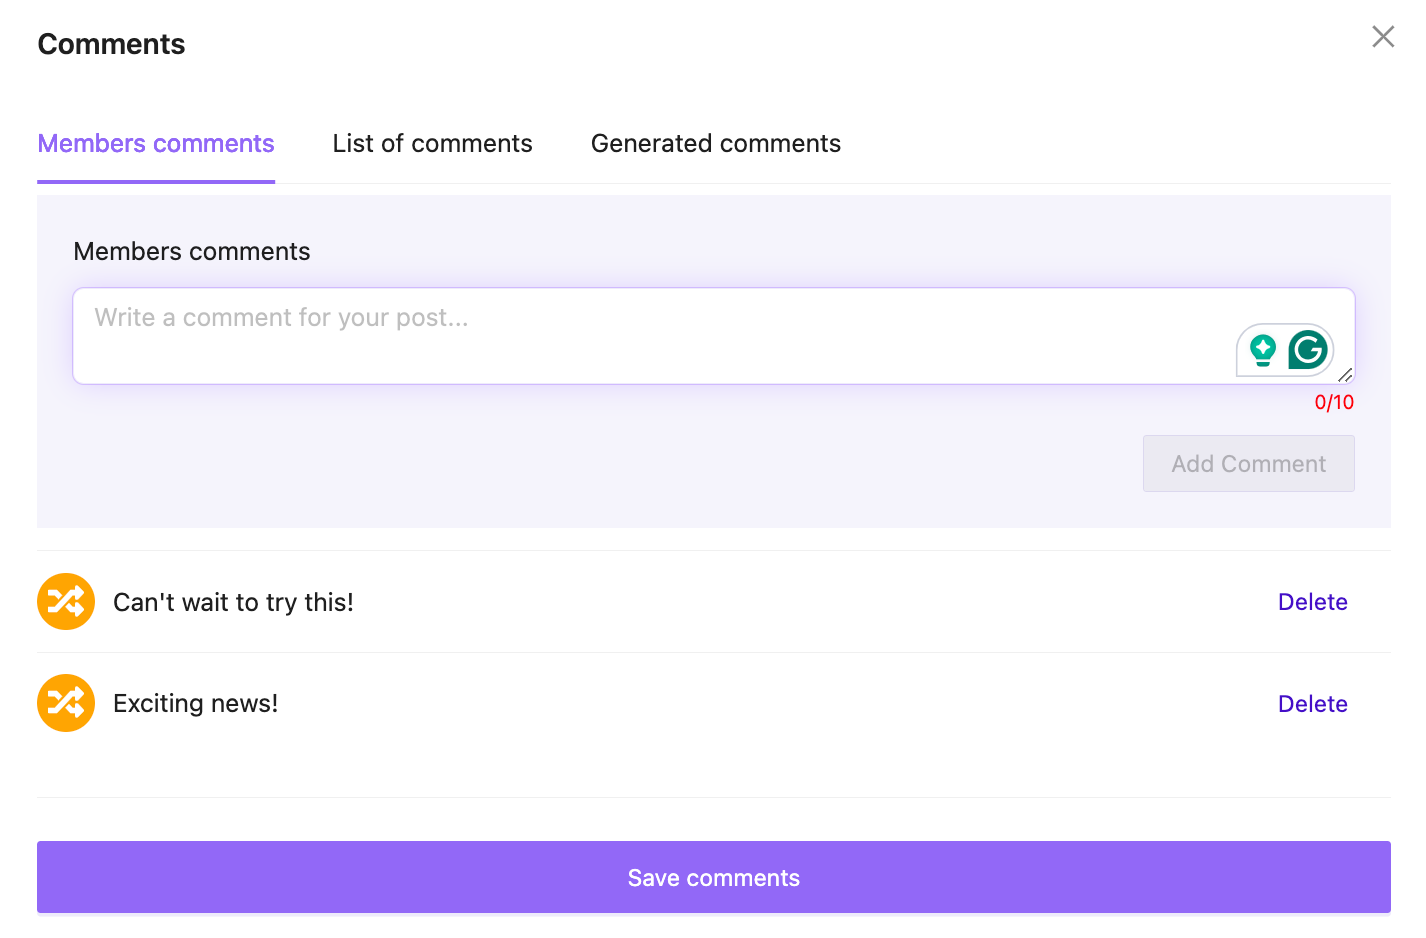Select the comment text 'Can't wait to try this!'
This screenshot has width=1426, height=938.
pyautogui.click(x=233, y=601)
